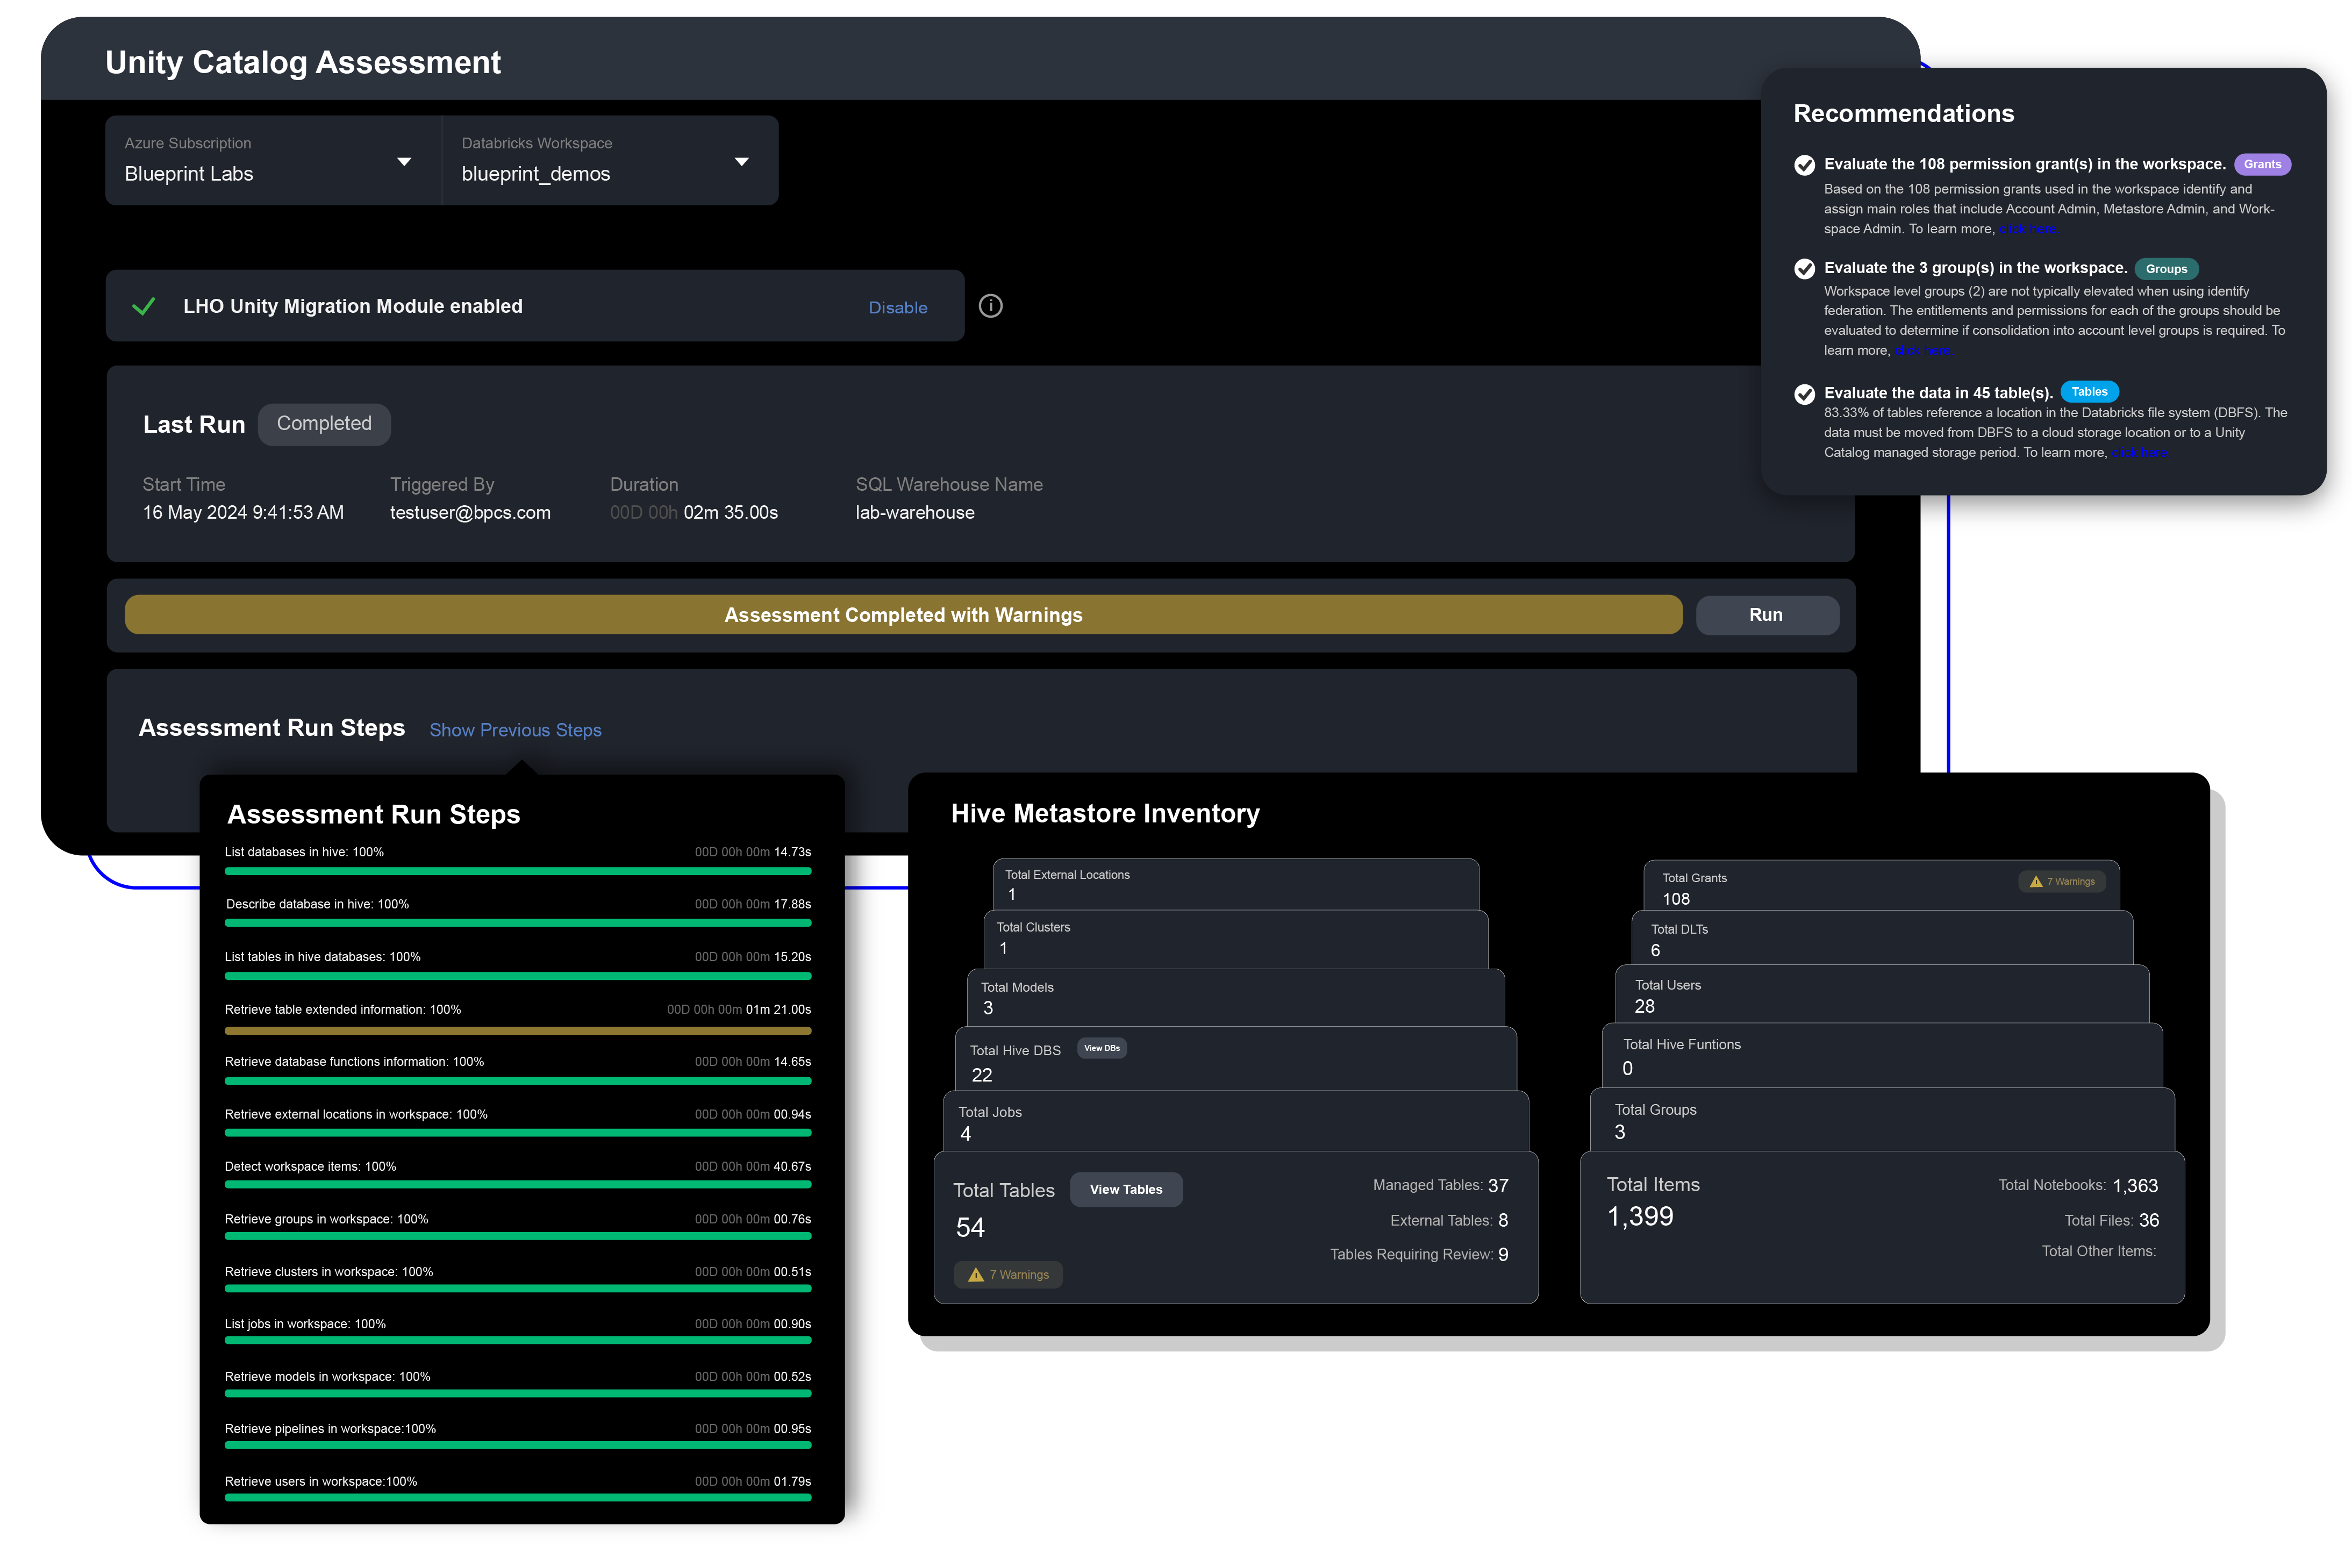Click 'click here' link under tables recommendation
This screenshot has height=1568, width=2352.
pyautogui.click(x=2139, y=453)
